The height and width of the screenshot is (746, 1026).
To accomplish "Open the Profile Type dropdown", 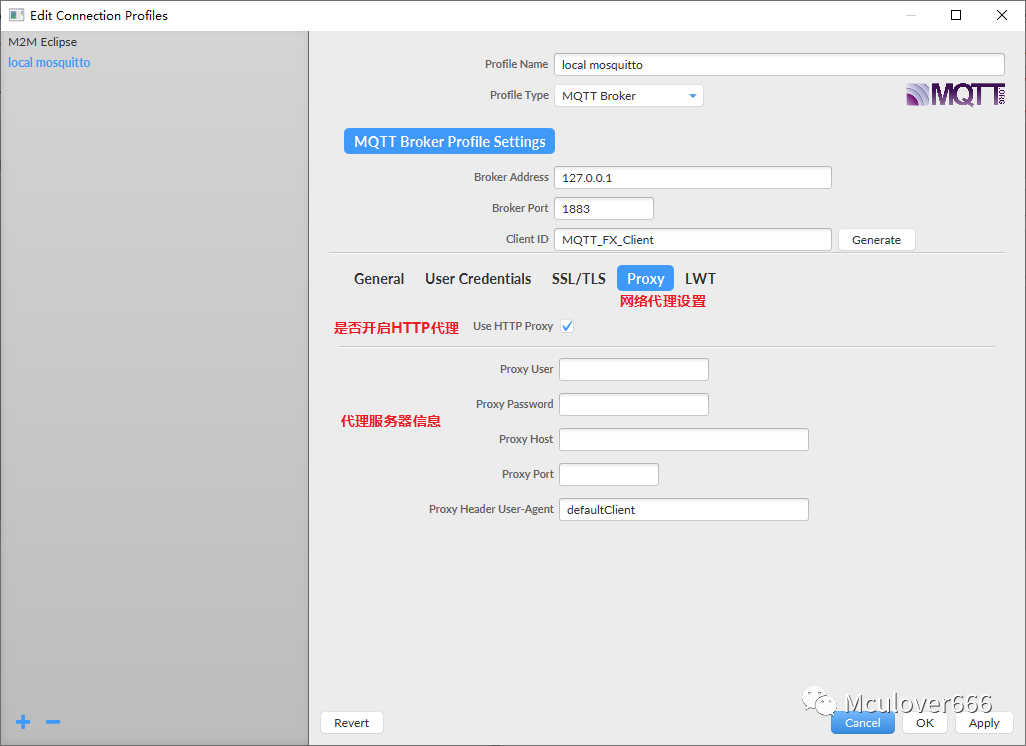I will pos(629,96).
